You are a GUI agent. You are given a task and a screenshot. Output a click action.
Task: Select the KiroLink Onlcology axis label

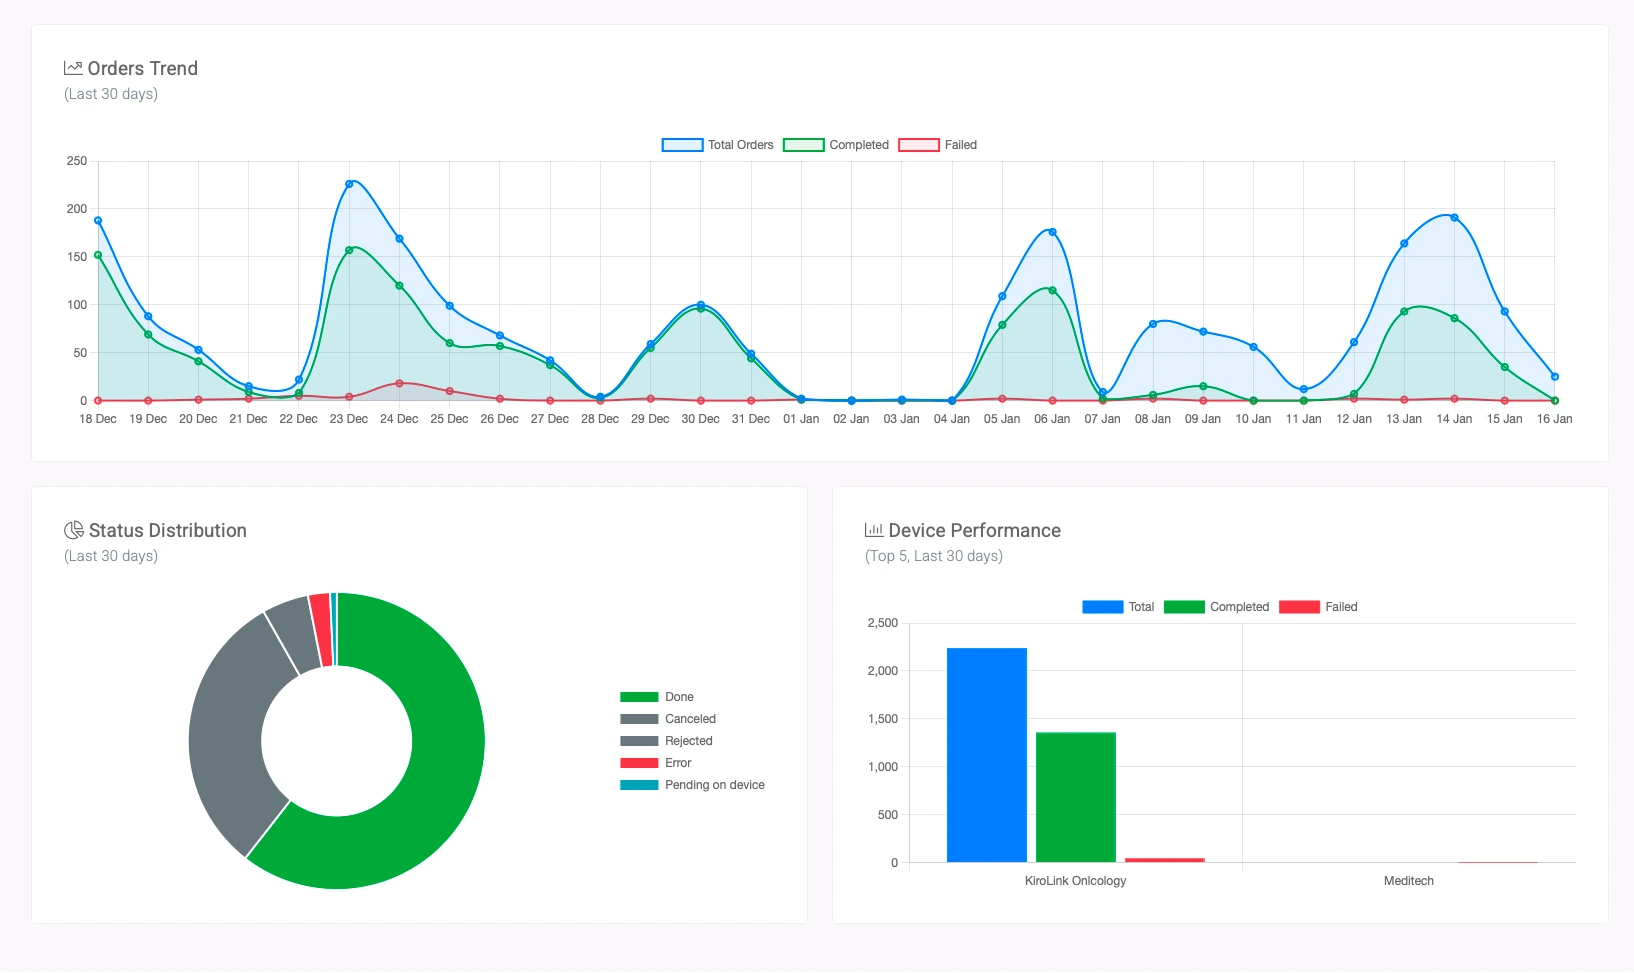(x=1075, y=881)
